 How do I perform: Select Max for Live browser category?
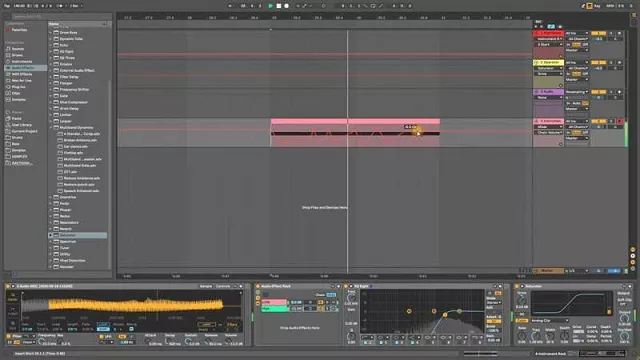pyautogui.click(x=21, y=80)
